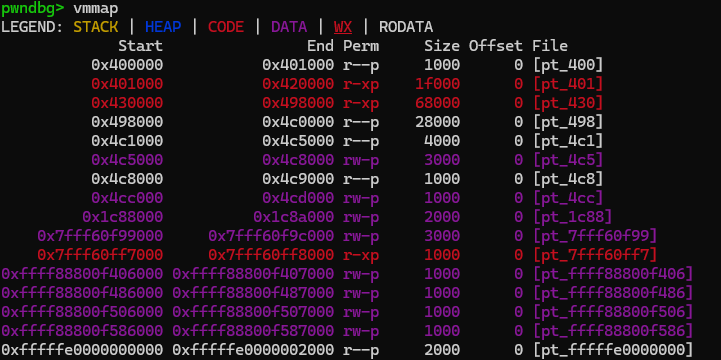The width and height of the screenshot is (721, 360).
Task: Click the End column header
Action: [320, 46]
